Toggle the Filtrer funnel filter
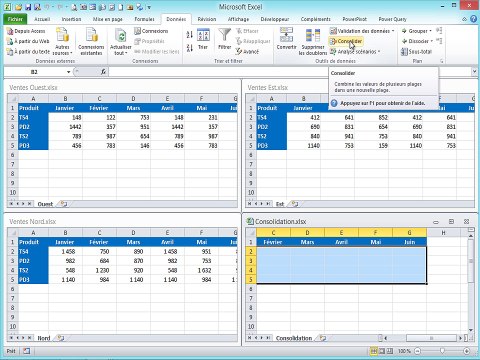Screen dimensions: 480x360 pos(225,39)
